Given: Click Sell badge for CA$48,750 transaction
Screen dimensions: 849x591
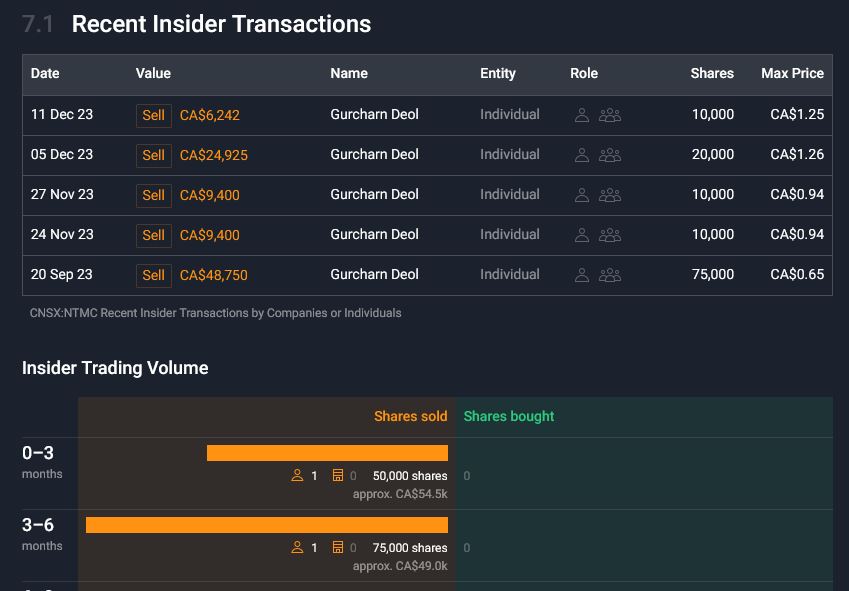Looking at the screenshot, I should pos(153,275).
